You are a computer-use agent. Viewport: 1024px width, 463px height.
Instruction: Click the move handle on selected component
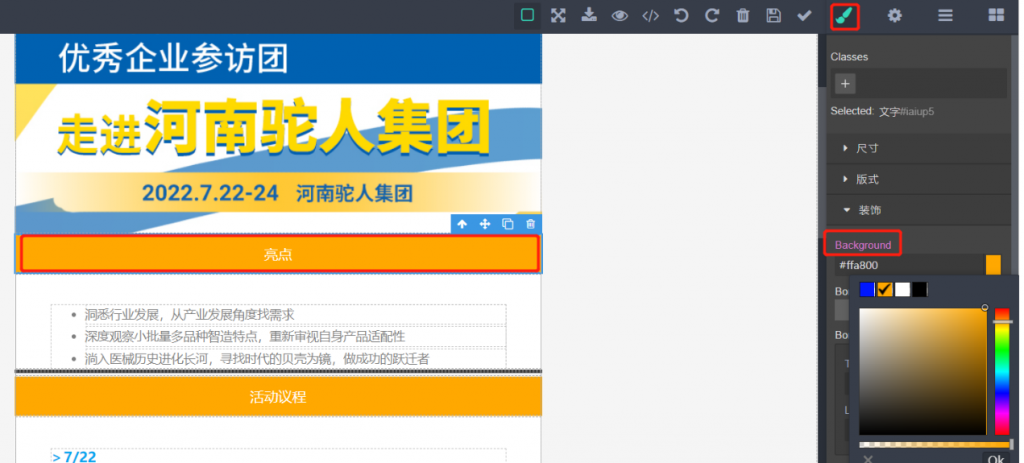[485, 224]
